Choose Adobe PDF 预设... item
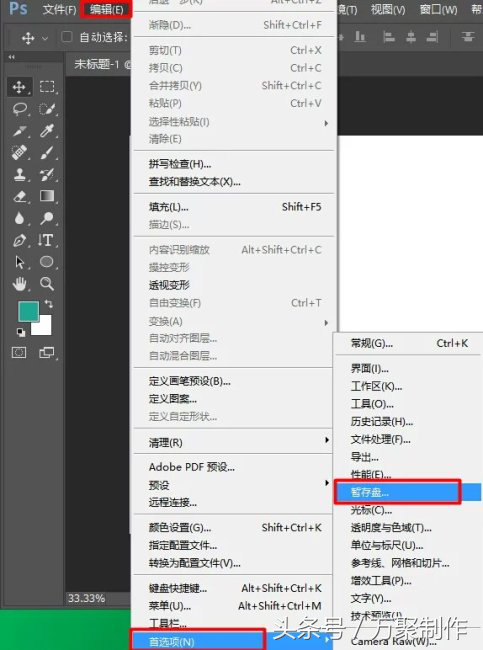 tap(233, 467)
